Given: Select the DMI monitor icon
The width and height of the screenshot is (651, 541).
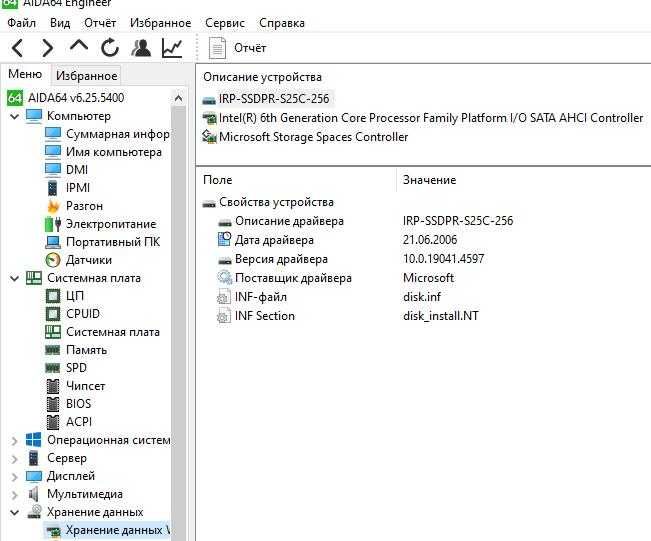Looking at the screenshot, I should click(53, 169).
